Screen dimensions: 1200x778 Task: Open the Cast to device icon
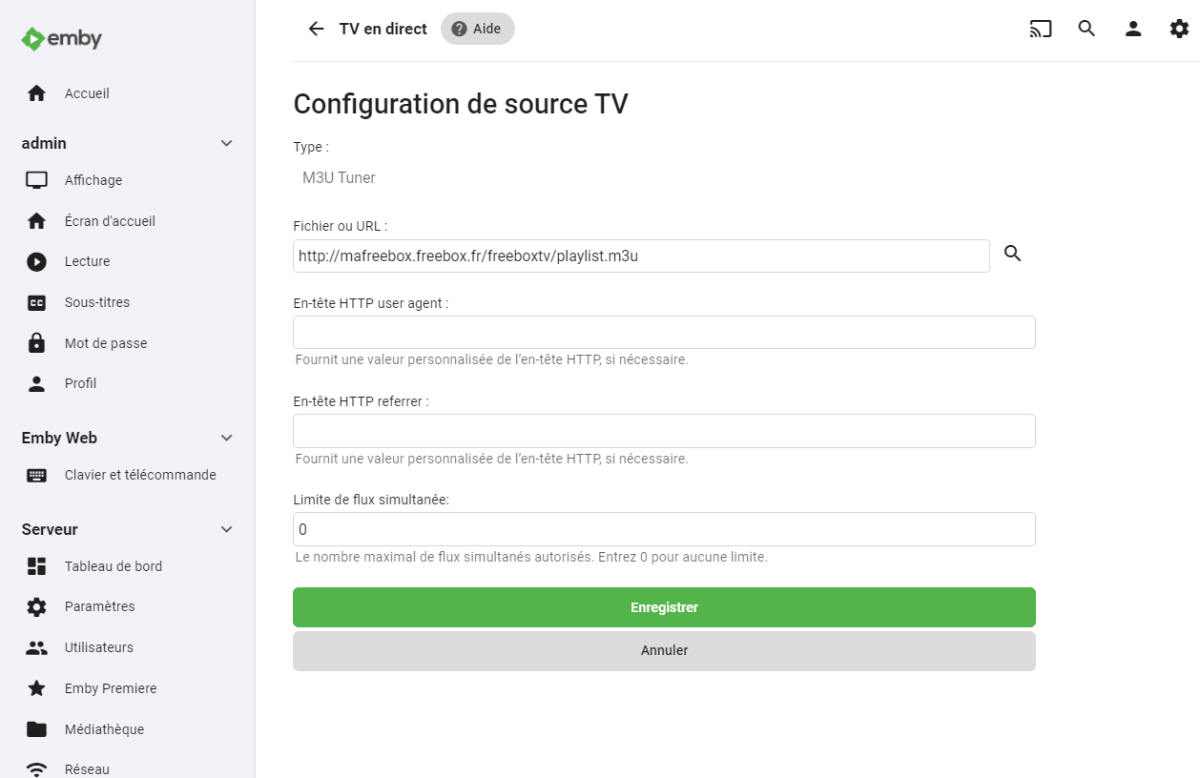[1041, 29]
